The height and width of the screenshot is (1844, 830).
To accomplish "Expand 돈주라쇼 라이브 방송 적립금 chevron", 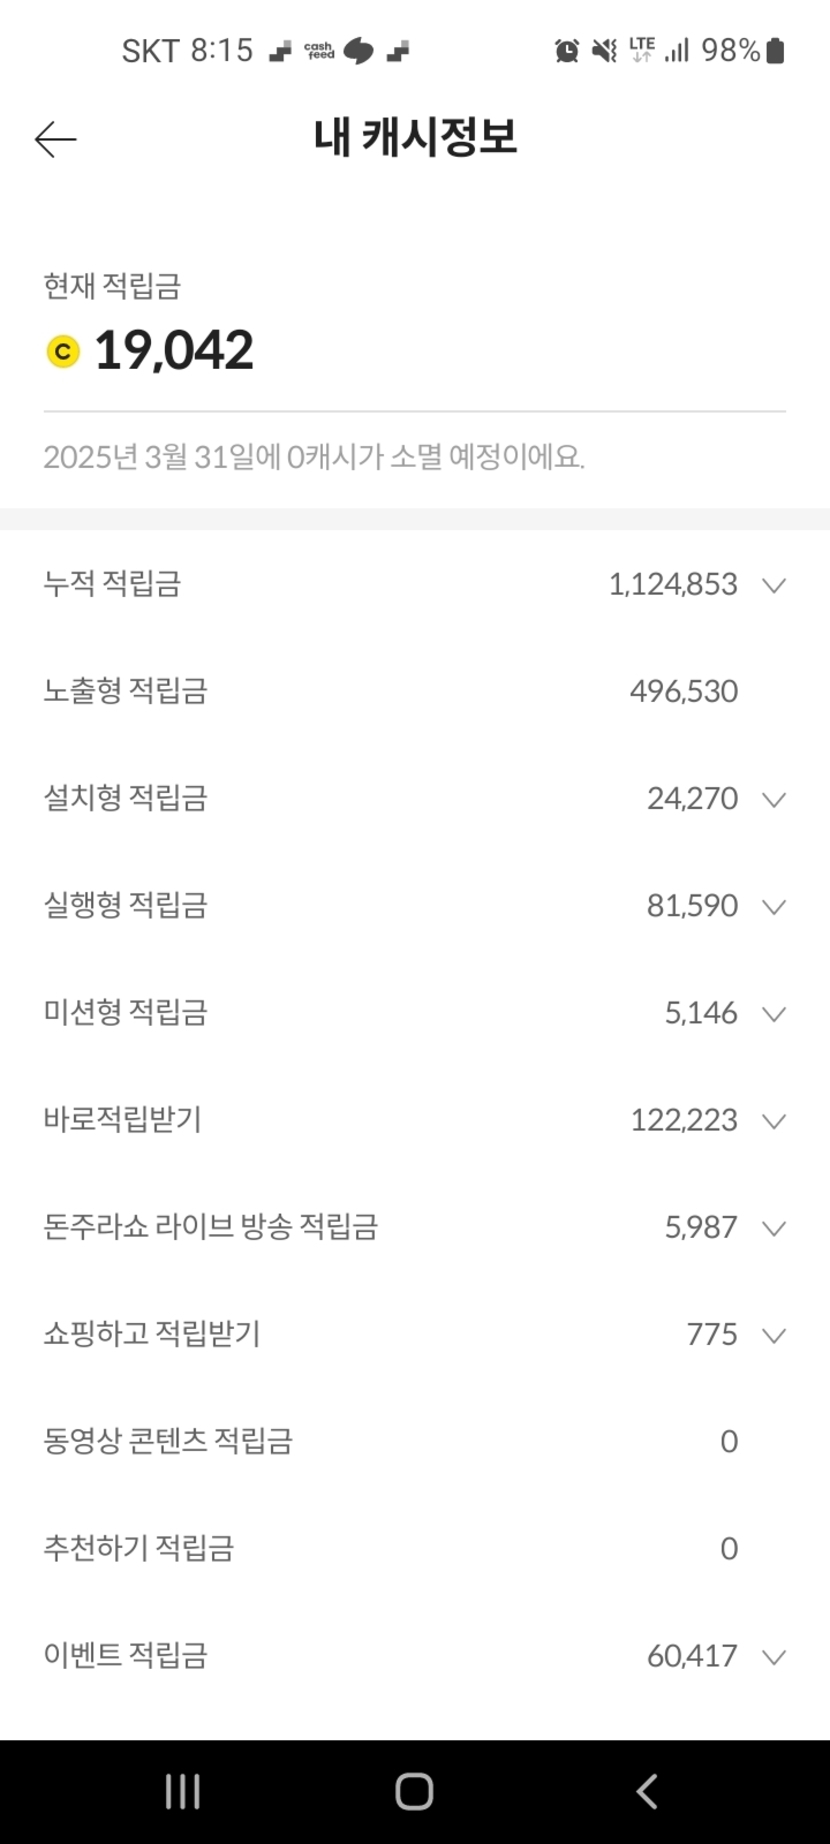I will coord(773,1227).
